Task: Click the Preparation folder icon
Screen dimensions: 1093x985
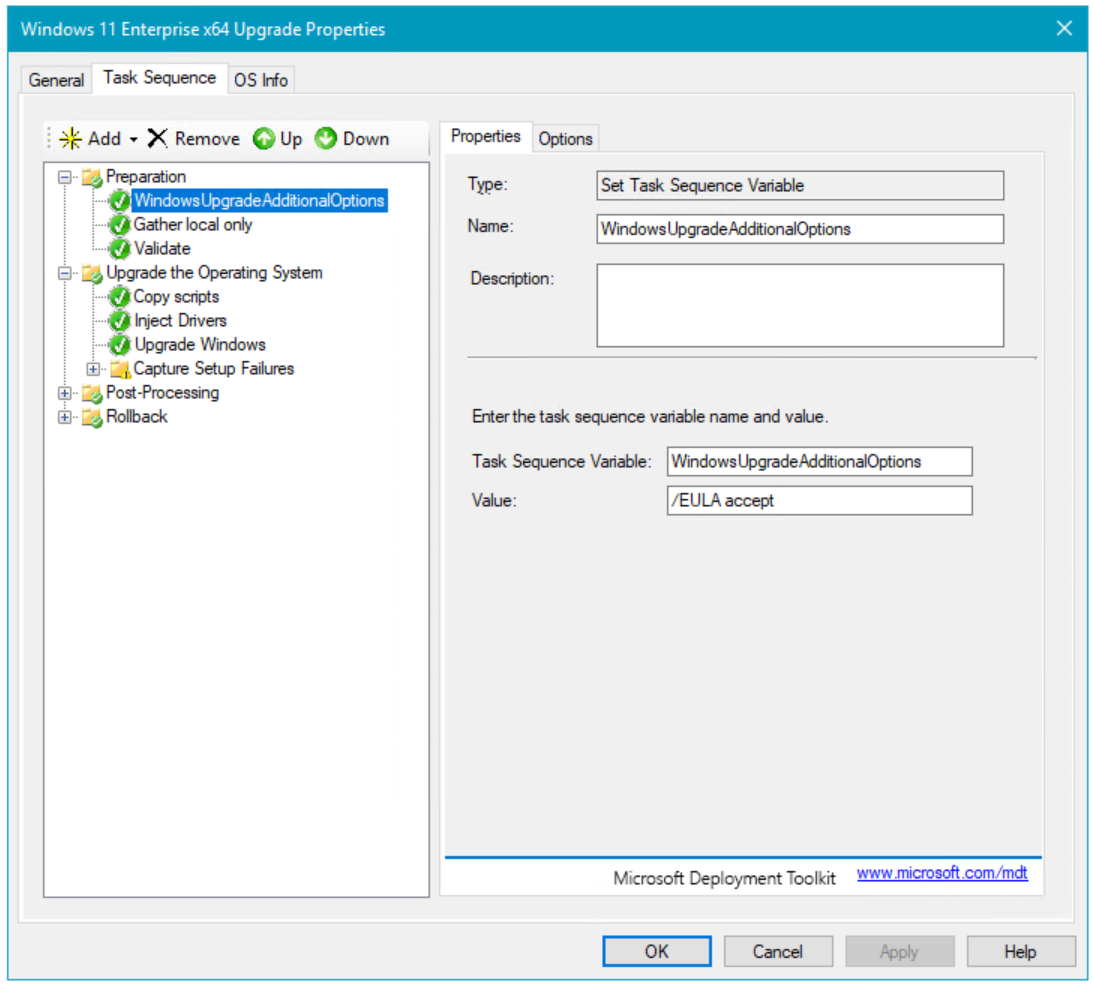Action: [92, 178]
